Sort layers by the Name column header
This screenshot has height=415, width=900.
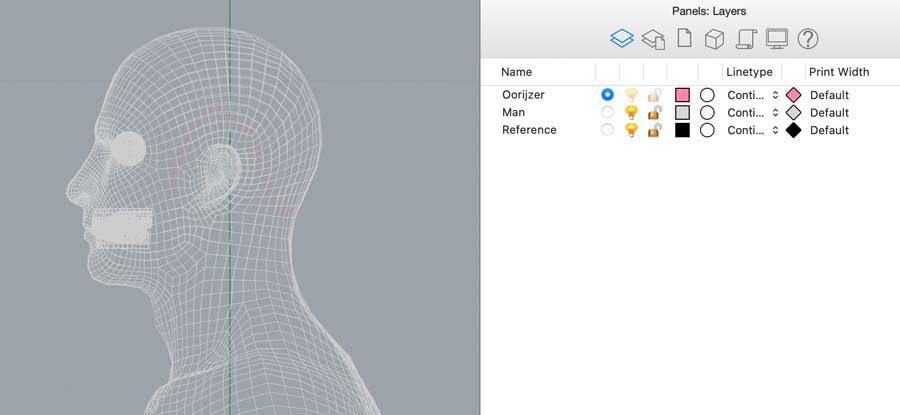coord(516,72)
